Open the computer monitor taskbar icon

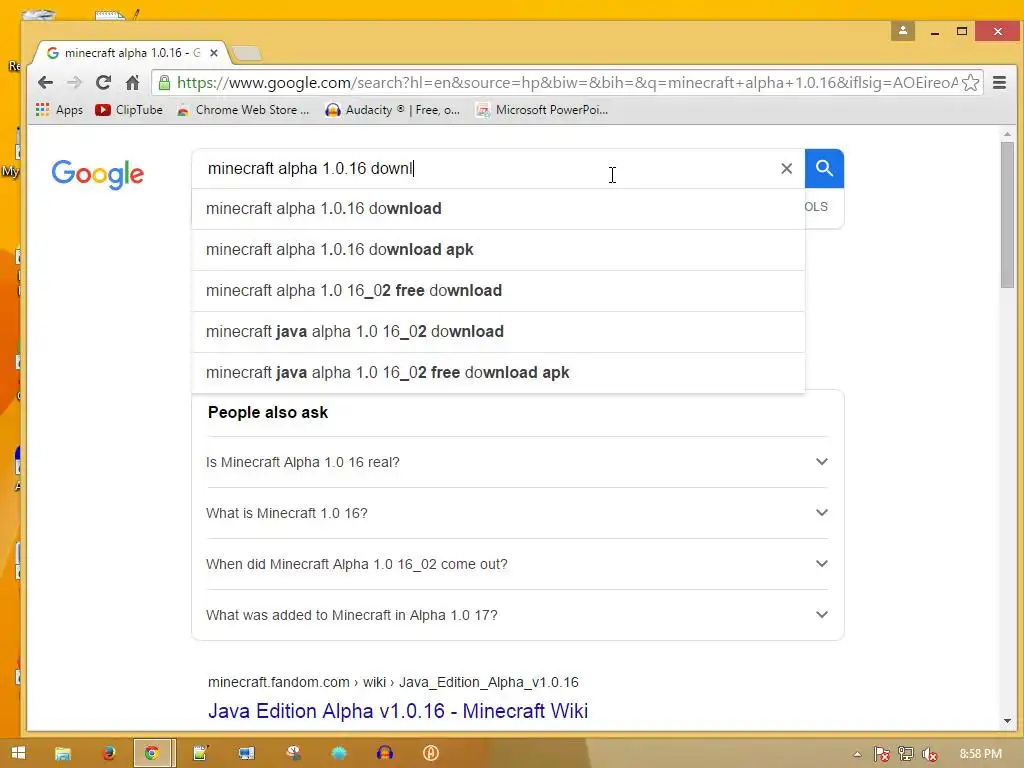coord(246,753)
